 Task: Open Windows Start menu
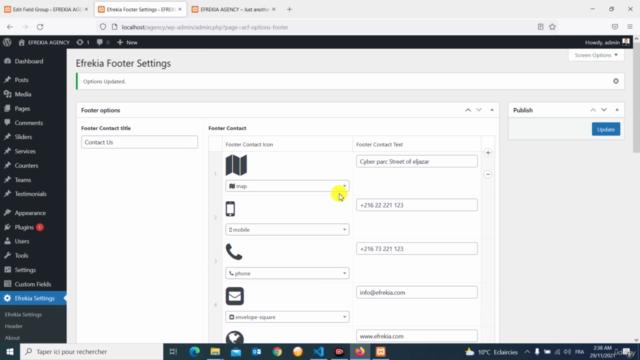point(10,352)
